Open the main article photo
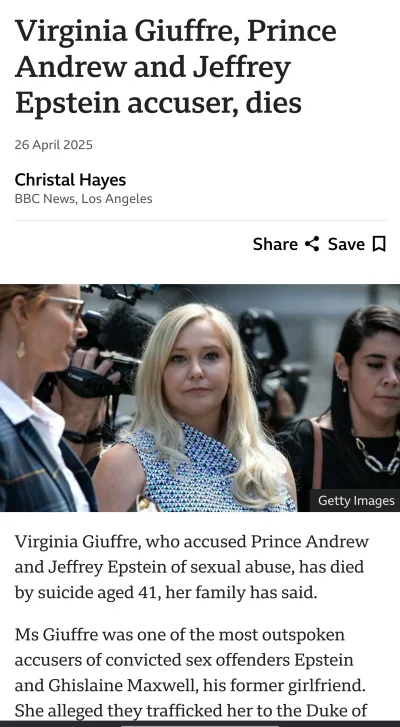Screen dimensions: 400x727 [200, 398]
